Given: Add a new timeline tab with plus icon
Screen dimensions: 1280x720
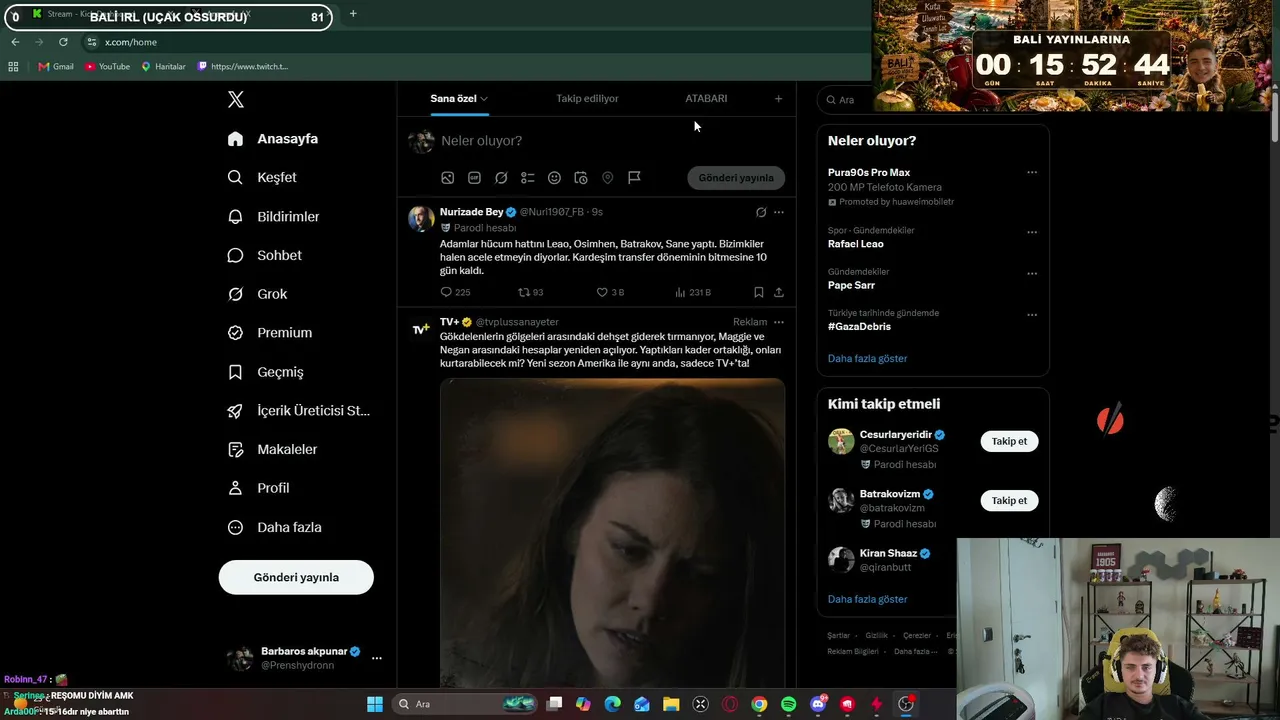Looking at the screenshot, I should tap(779, 98).
